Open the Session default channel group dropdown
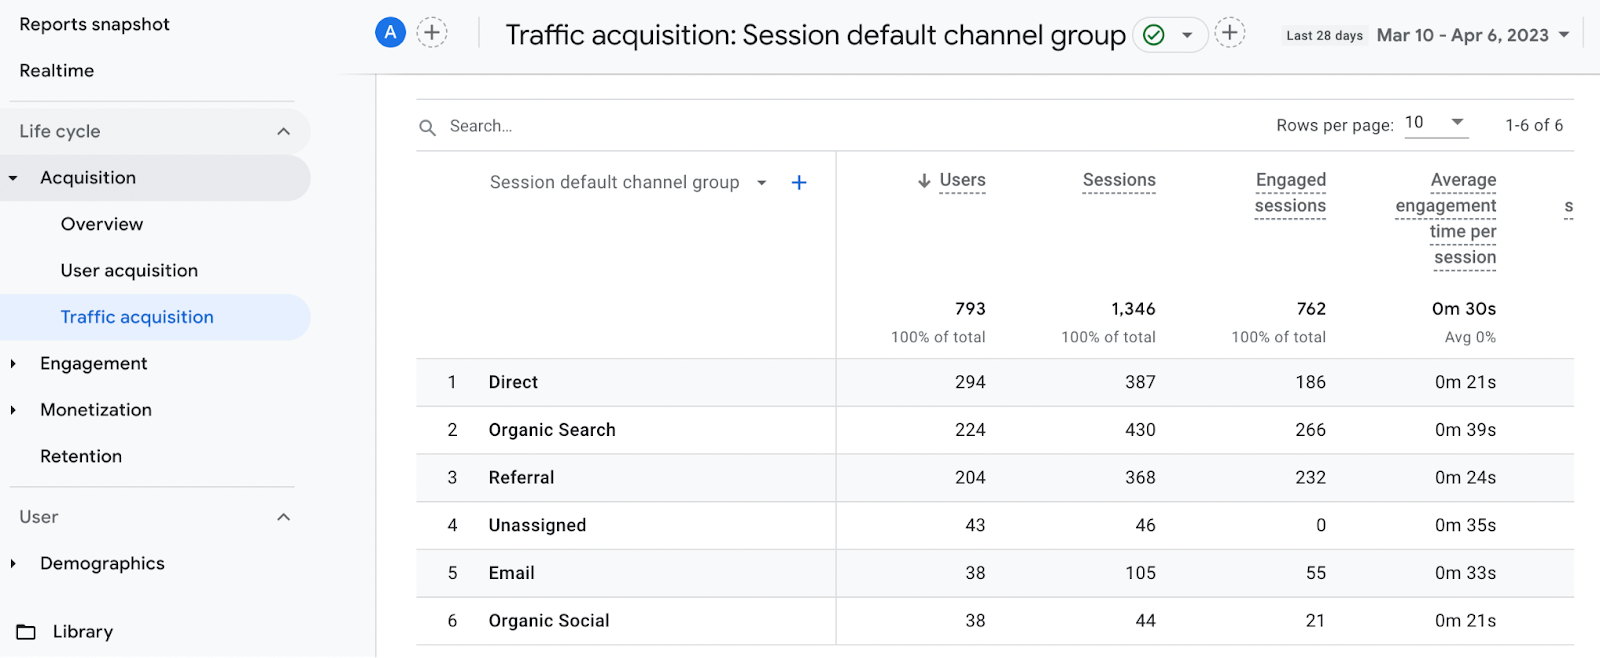This screenshot has width=1600, height=658. [x=762, y=182]
